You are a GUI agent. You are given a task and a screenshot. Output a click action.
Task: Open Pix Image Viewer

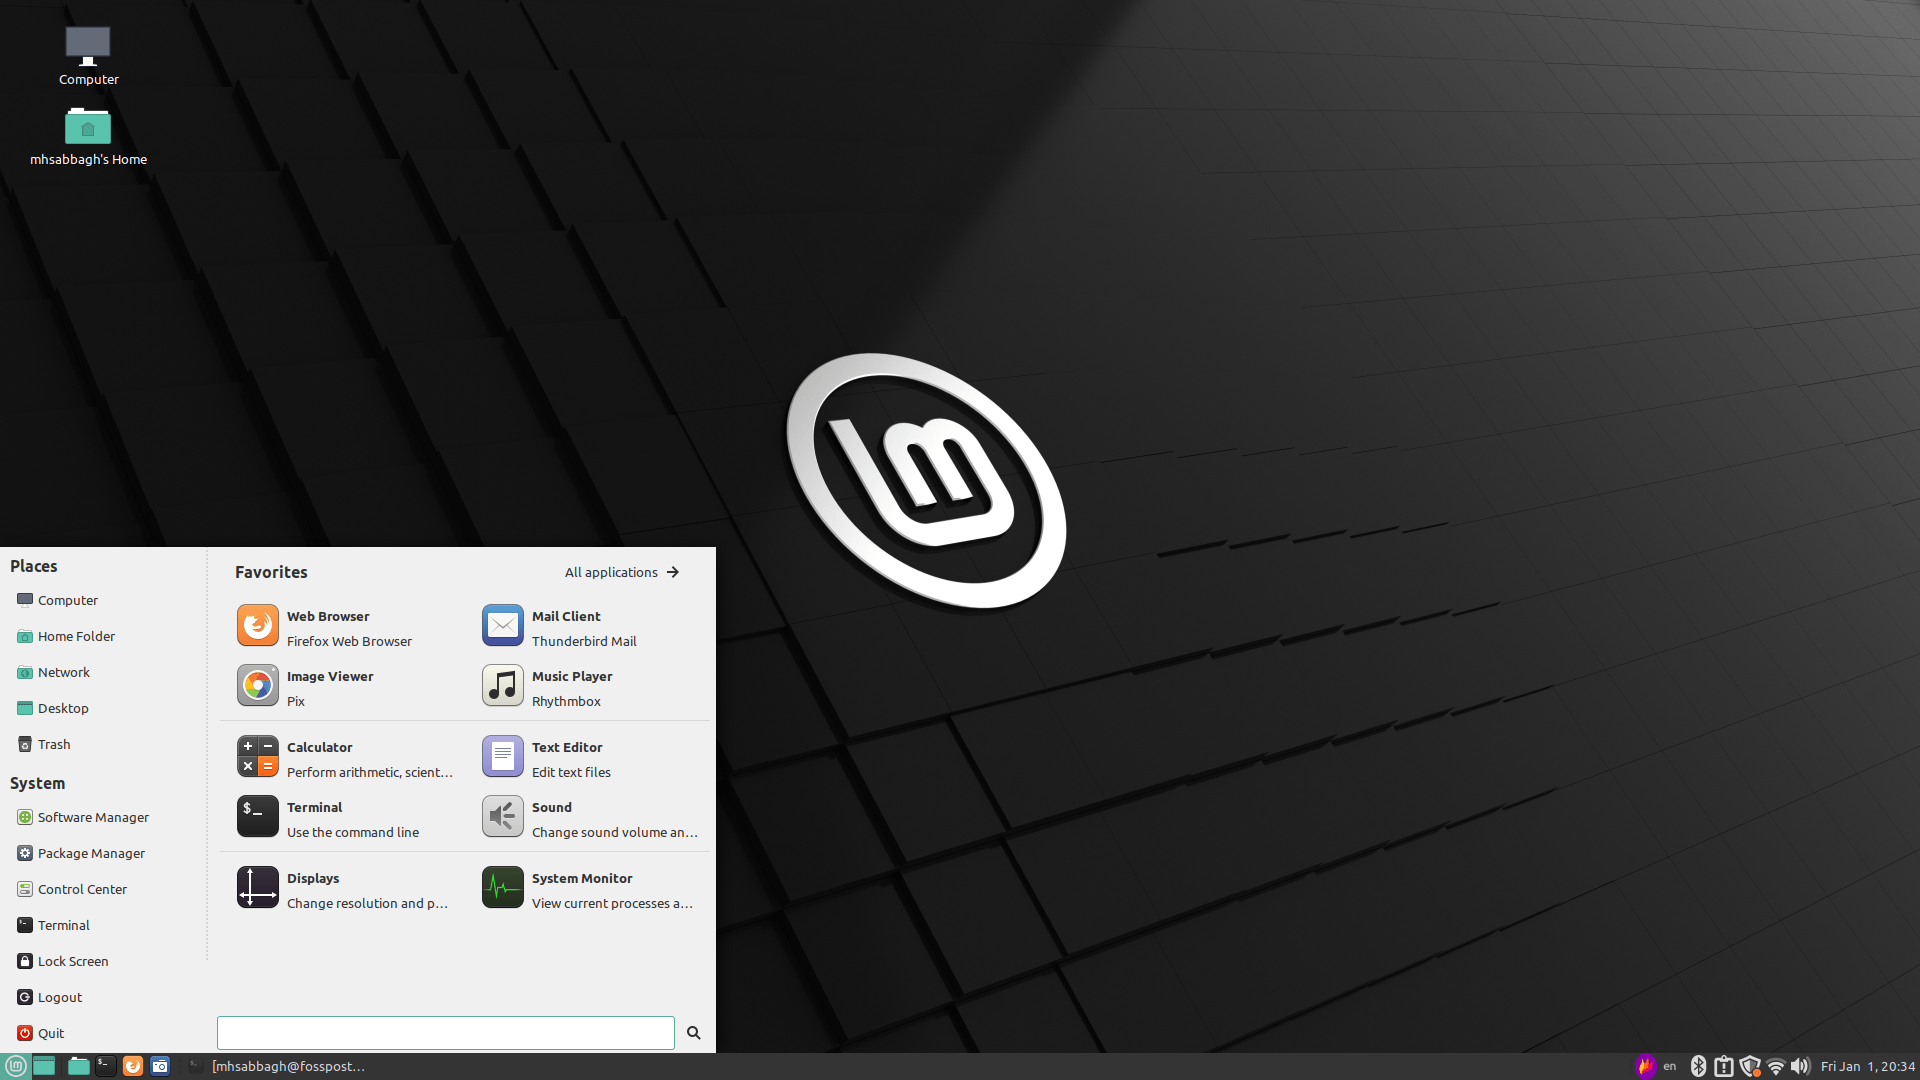pyautogui.click(x=330, y=687)
